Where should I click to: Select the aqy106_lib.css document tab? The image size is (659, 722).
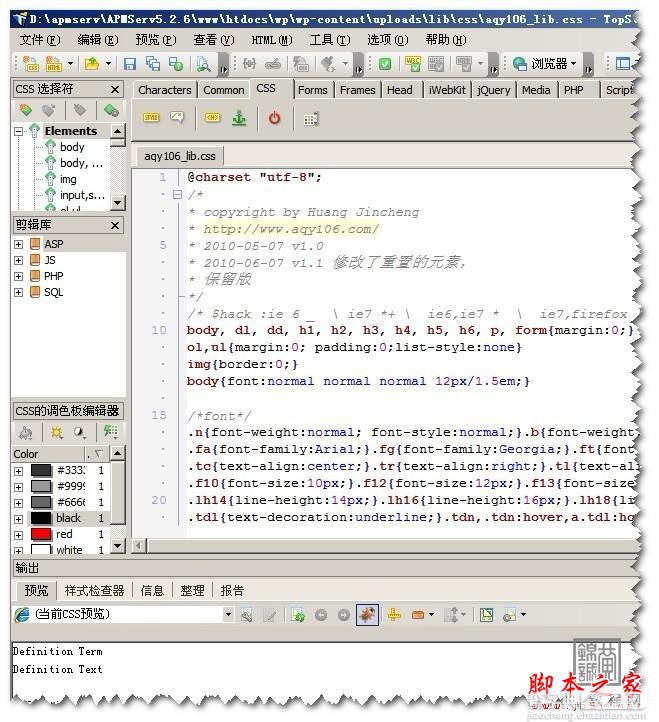click(180, 156)
